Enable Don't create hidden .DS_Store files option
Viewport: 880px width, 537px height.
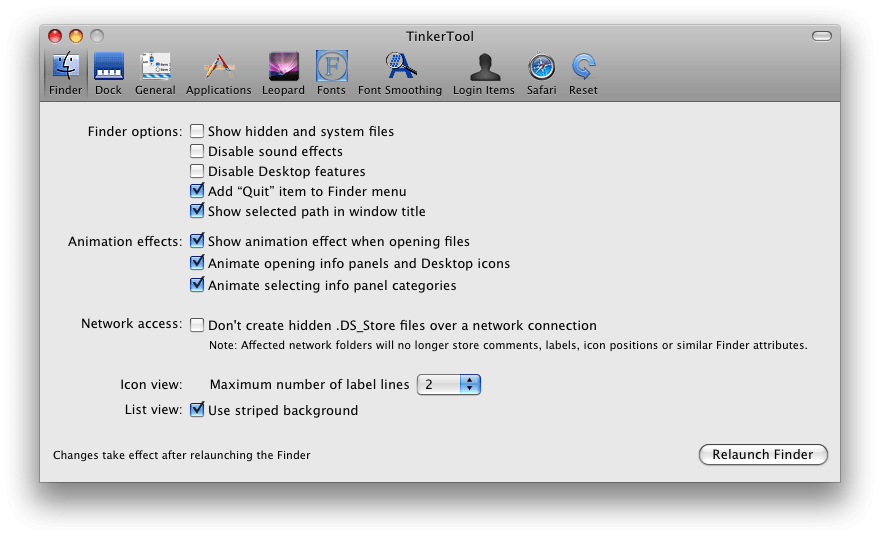[x=196, y=325]
